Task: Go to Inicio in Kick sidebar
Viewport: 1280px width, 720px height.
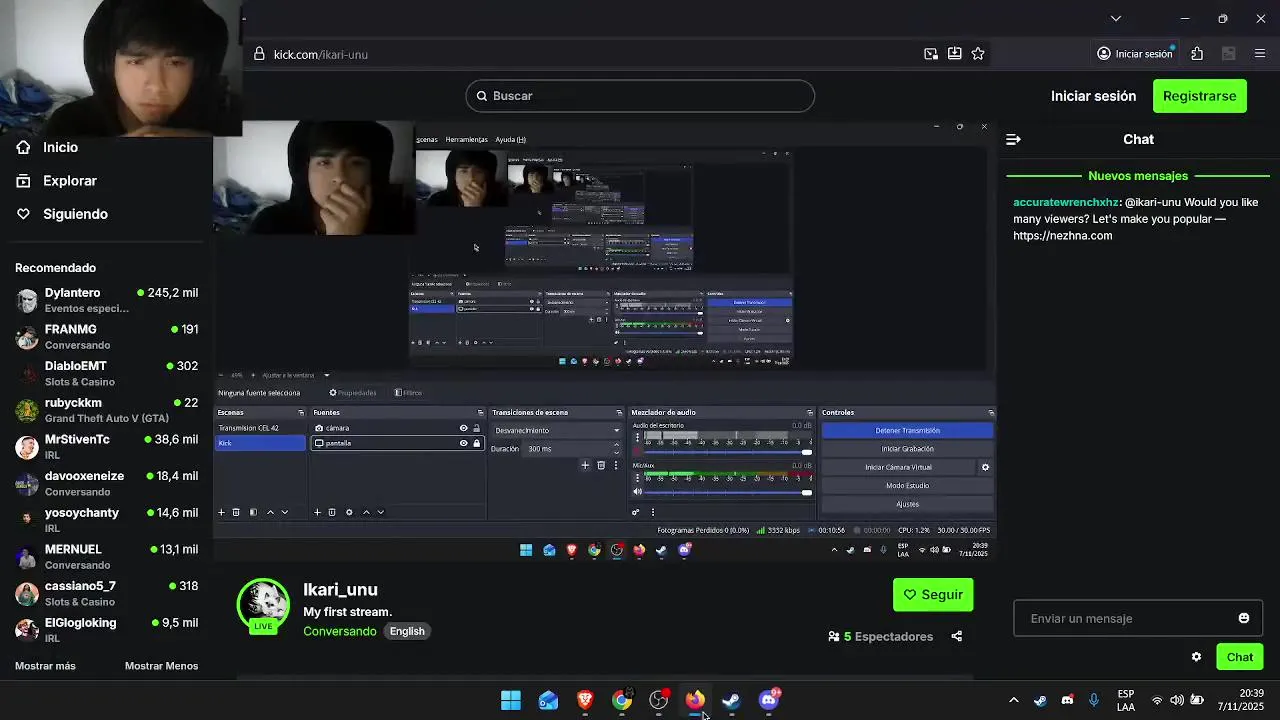Action: (60, 147)
